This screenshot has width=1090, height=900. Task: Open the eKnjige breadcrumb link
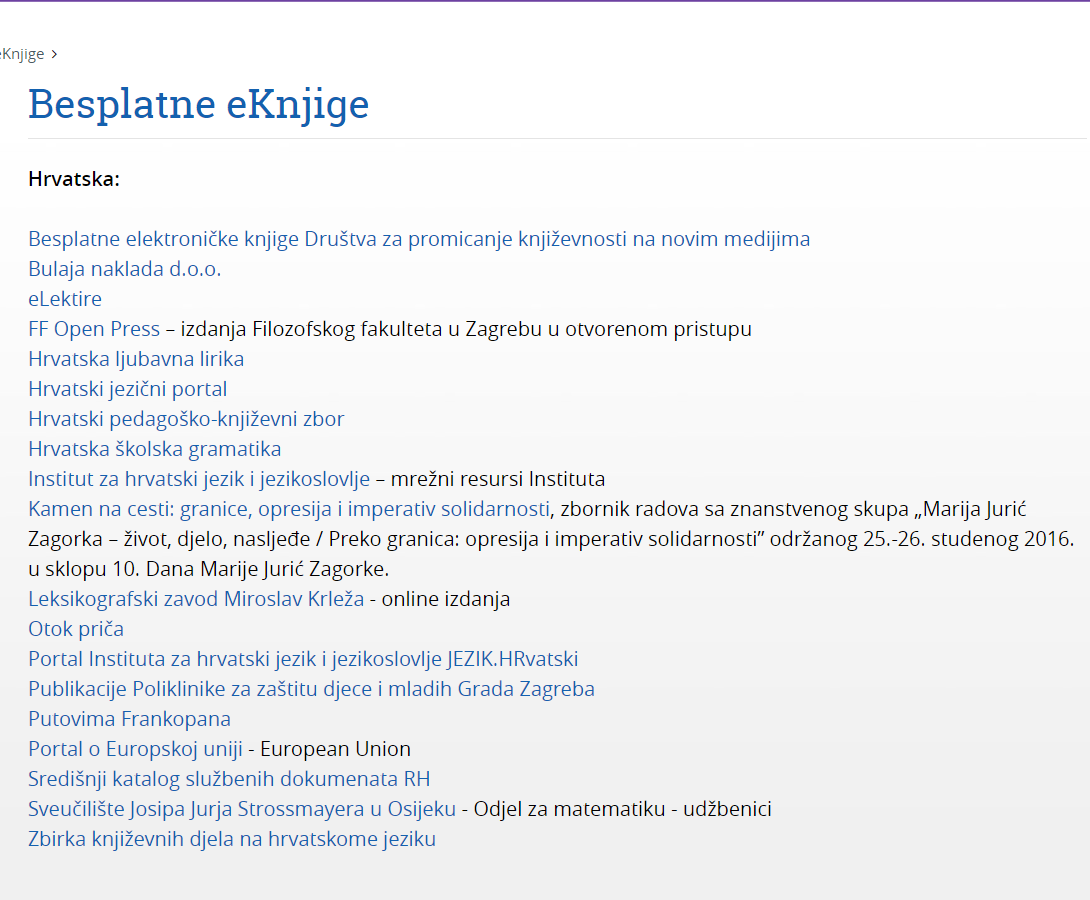(x=22, y=54)
